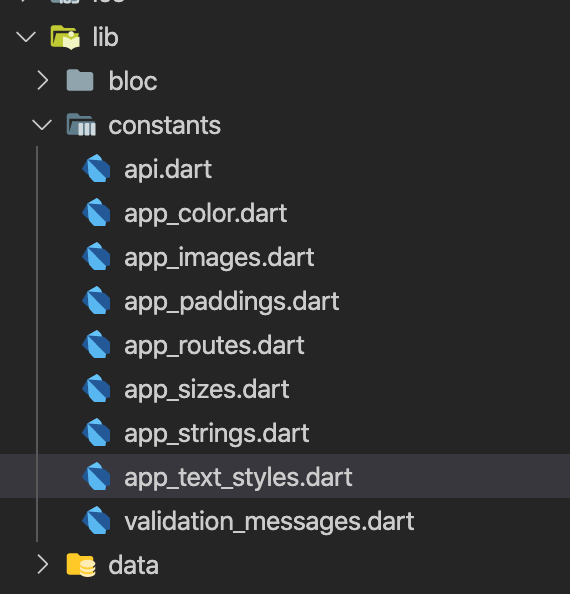Expand the bloc folder chevron

pos(43,81)
